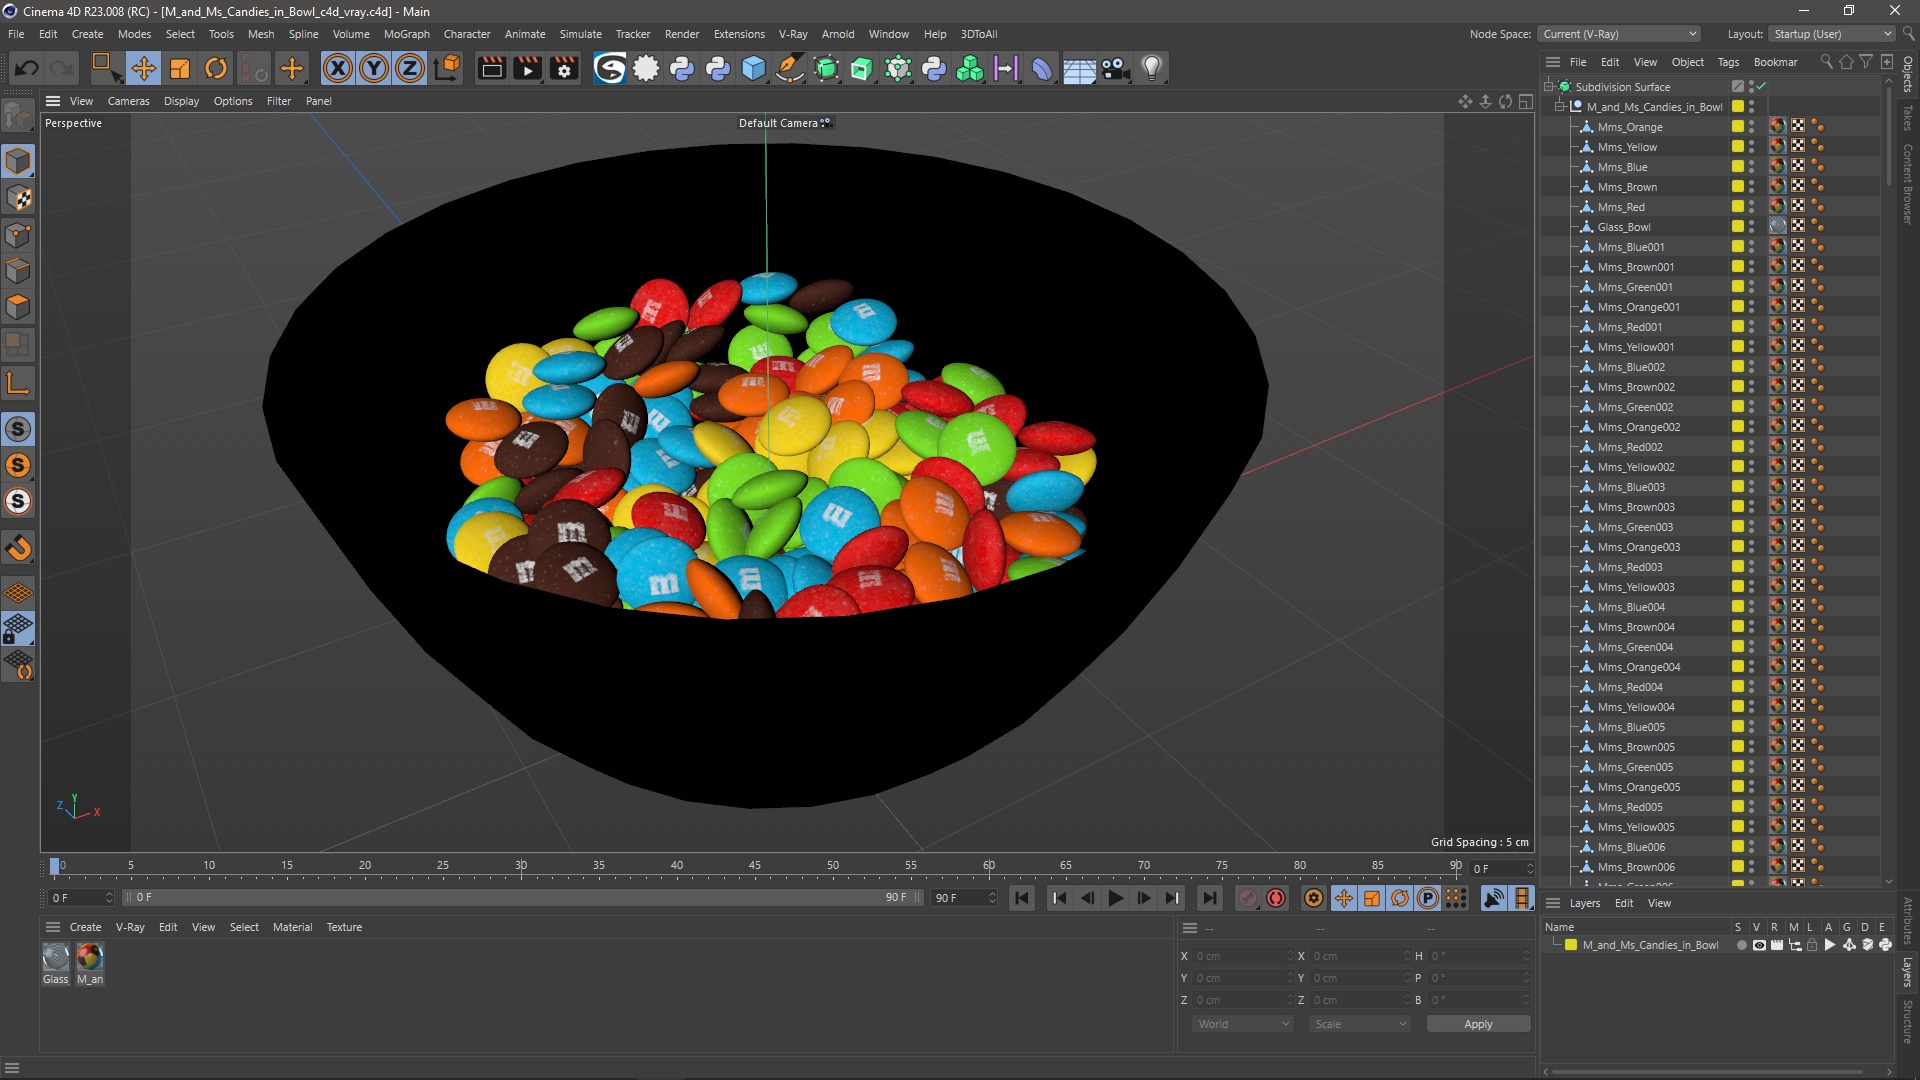Select the Extensions menu item
1920x1080 pixels.
[735, 33]
